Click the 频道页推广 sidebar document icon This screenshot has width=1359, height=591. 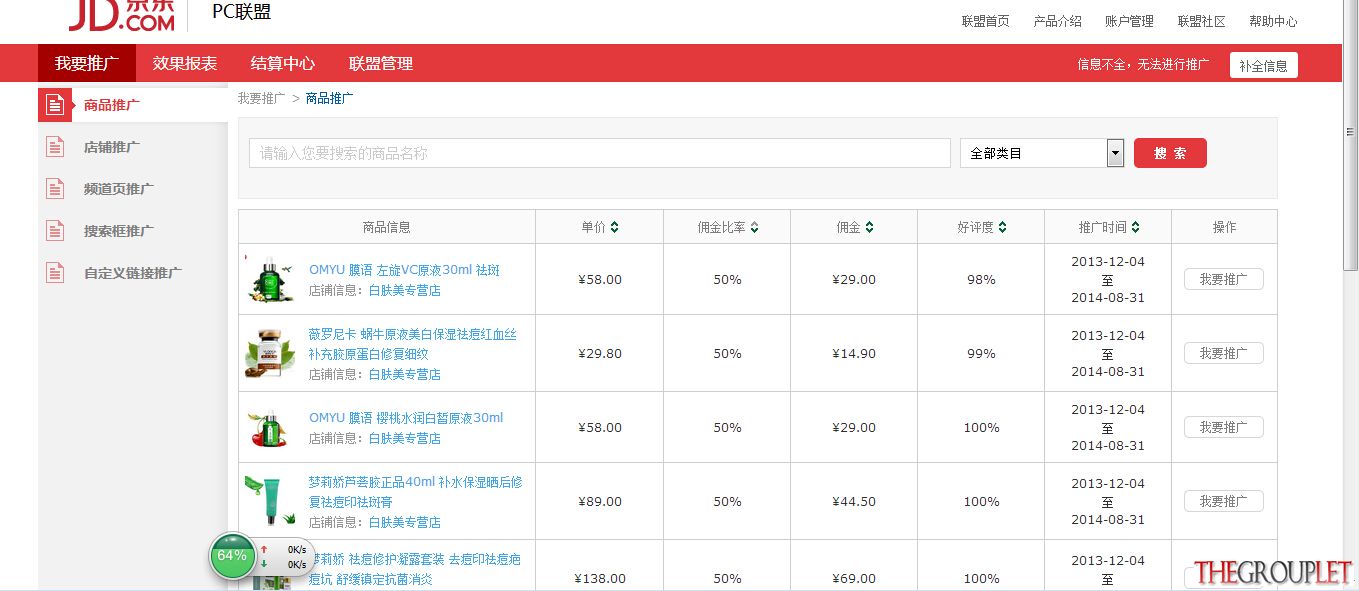click(55, 189)
